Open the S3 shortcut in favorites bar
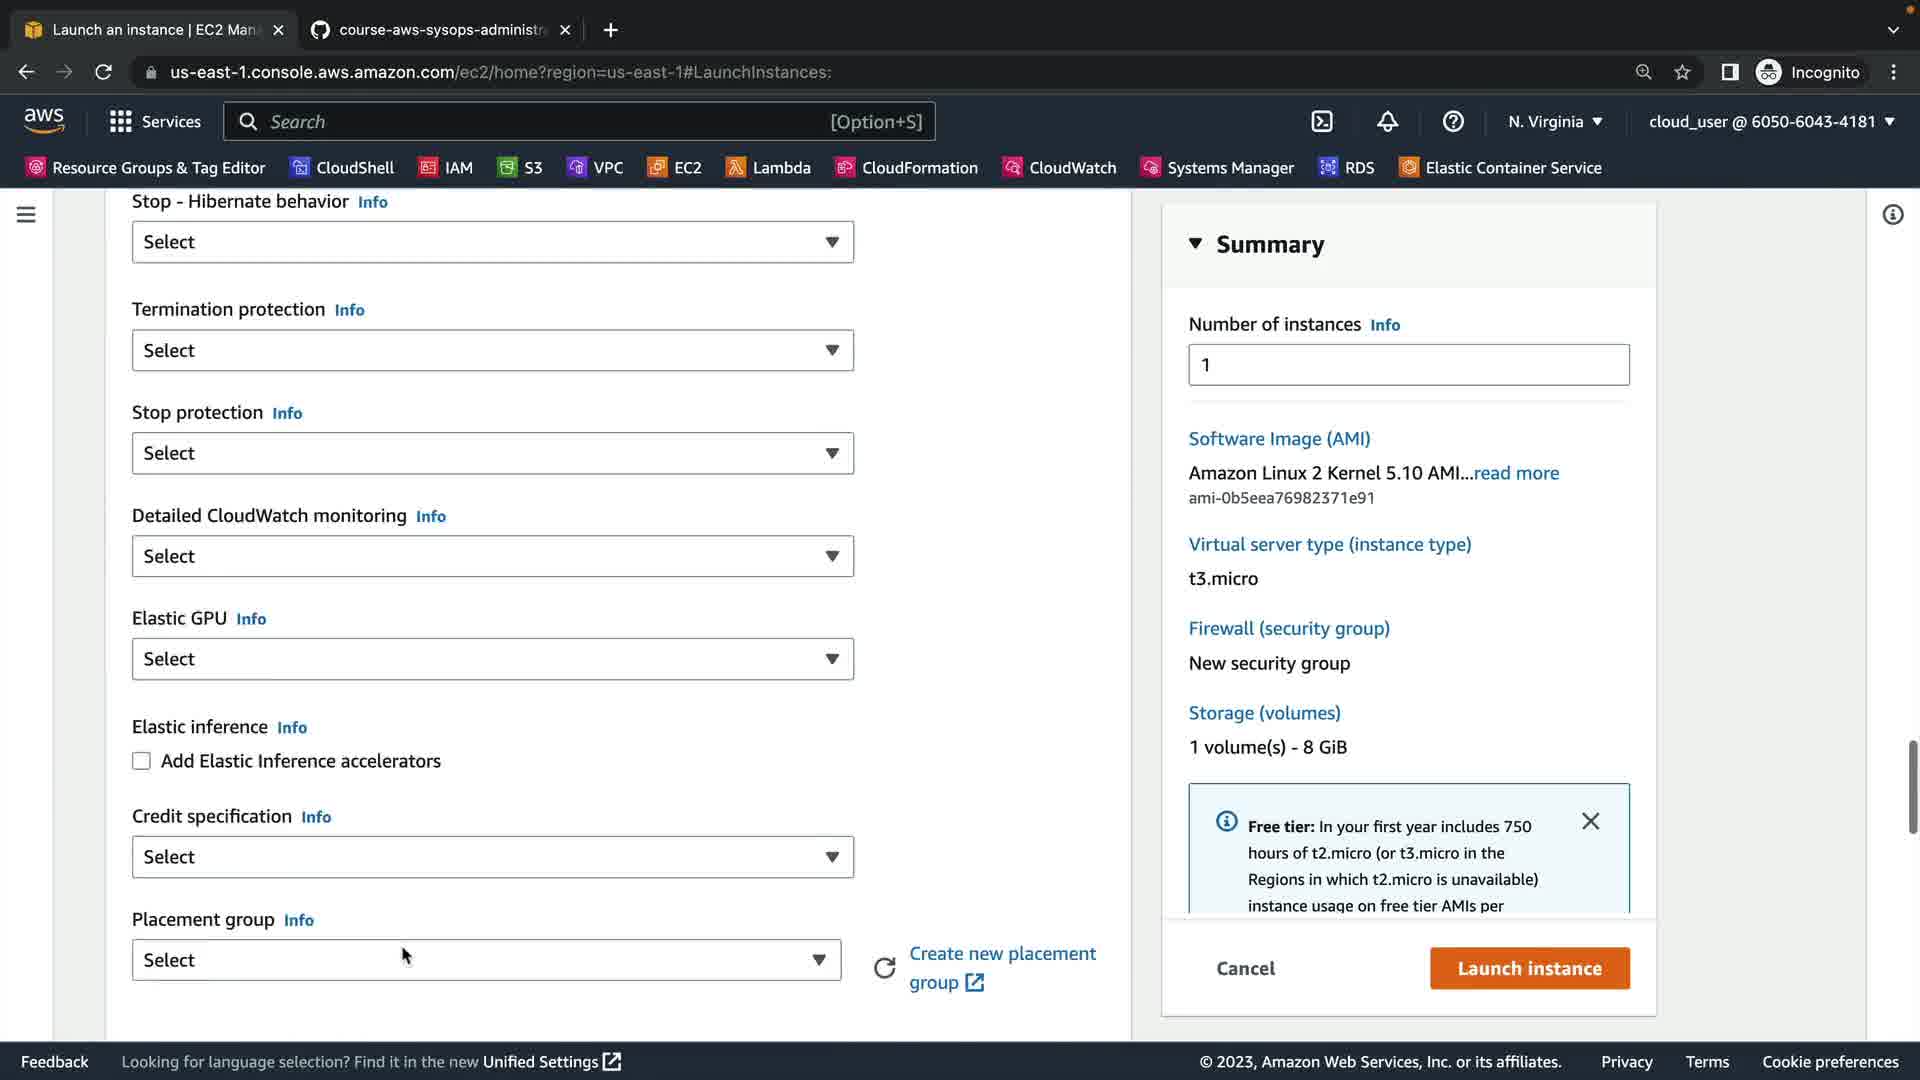Image resolution: width=1920 pixels, height=1080 pixels. tap(520, 167)
